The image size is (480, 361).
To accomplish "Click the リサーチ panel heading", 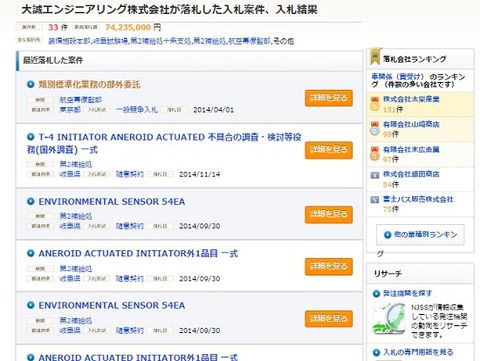I will 388,274.
